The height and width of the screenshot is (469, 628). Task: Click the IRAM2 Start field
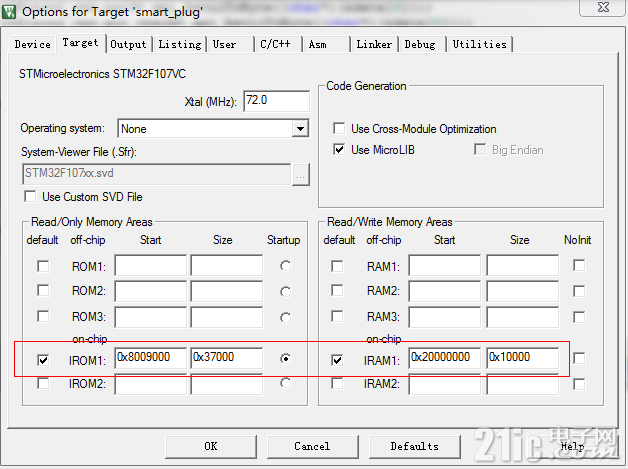point(445,384)
